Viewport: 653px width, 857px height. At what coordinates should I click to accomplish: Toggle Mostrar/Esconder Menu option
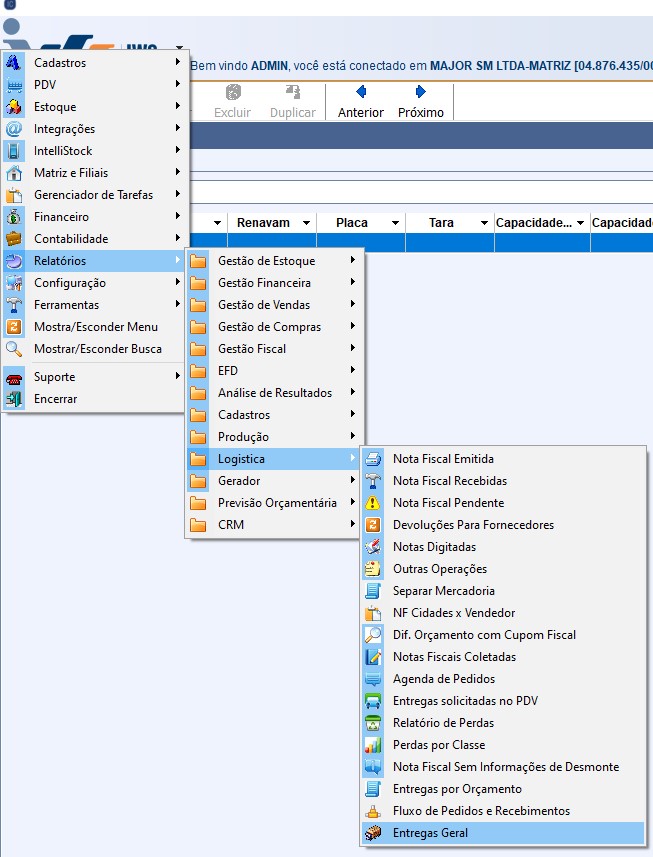click(95, 327)
